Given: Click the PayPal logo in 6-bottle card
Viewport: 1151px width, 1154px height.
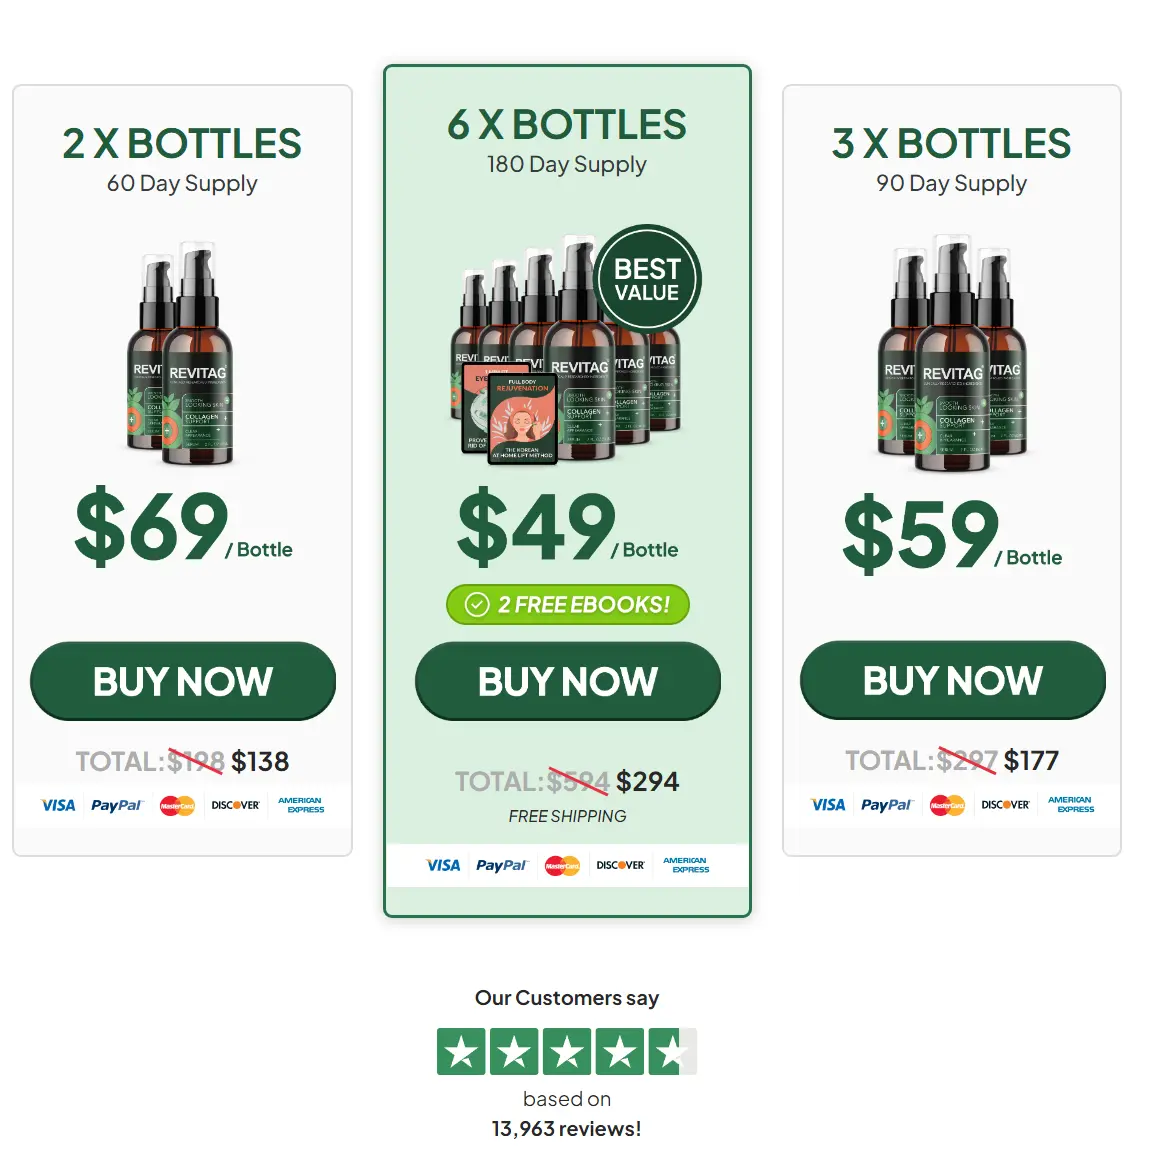Looking at the screenshot, I should coord(501,866).
